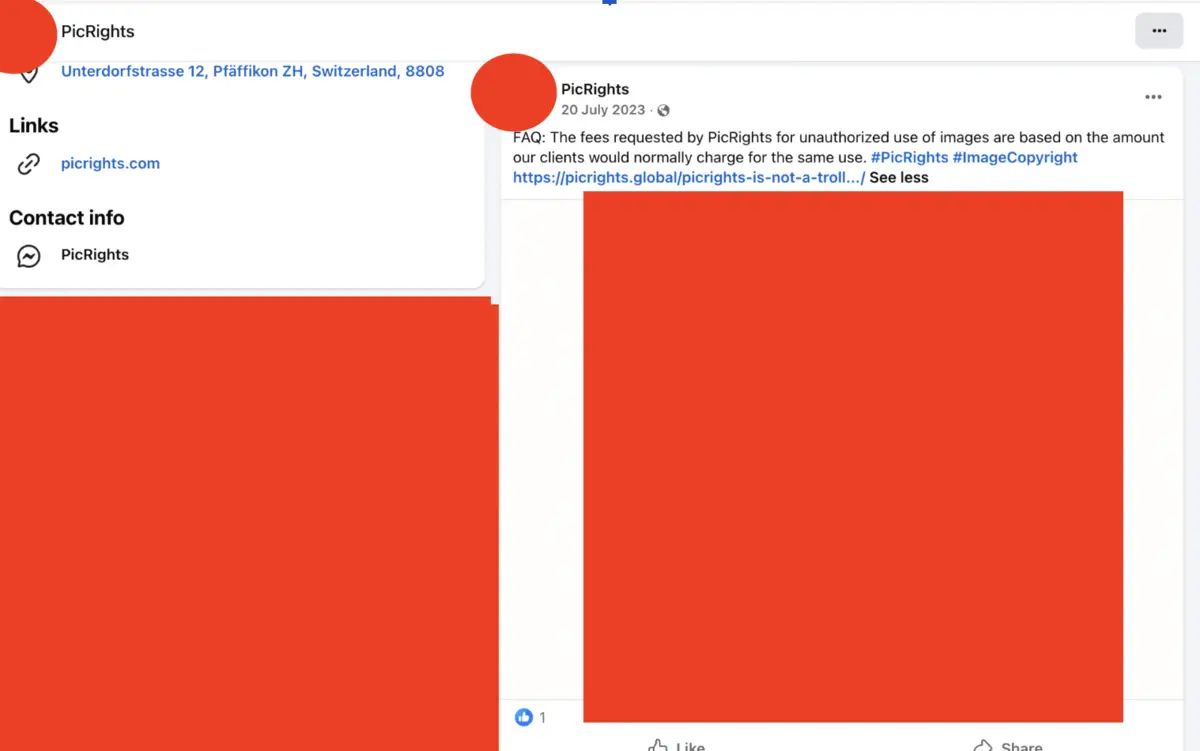Viewport: 1200px width, 751px height.
Task: Click the post date 20 July 2023
Action: pos(603,110)
